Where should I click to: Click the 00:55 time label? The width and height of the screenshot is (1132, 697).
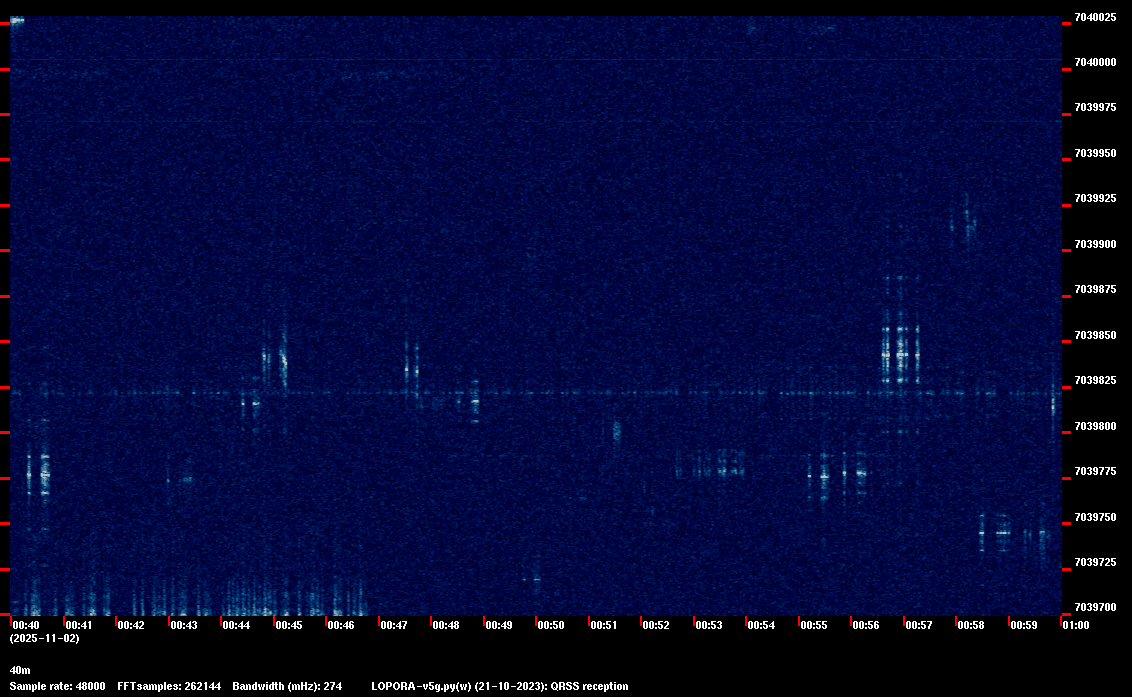pos(814,625)
